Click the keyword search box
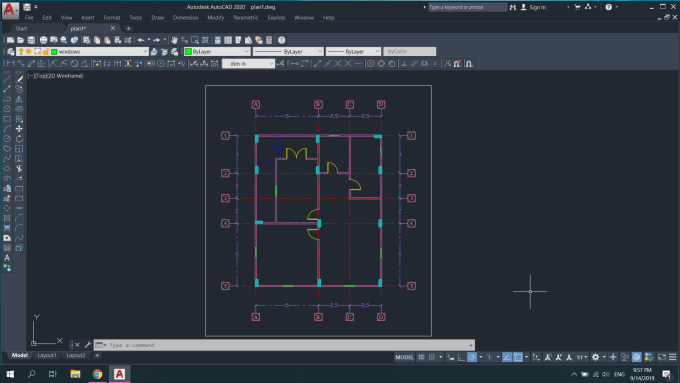 (467, 7)
